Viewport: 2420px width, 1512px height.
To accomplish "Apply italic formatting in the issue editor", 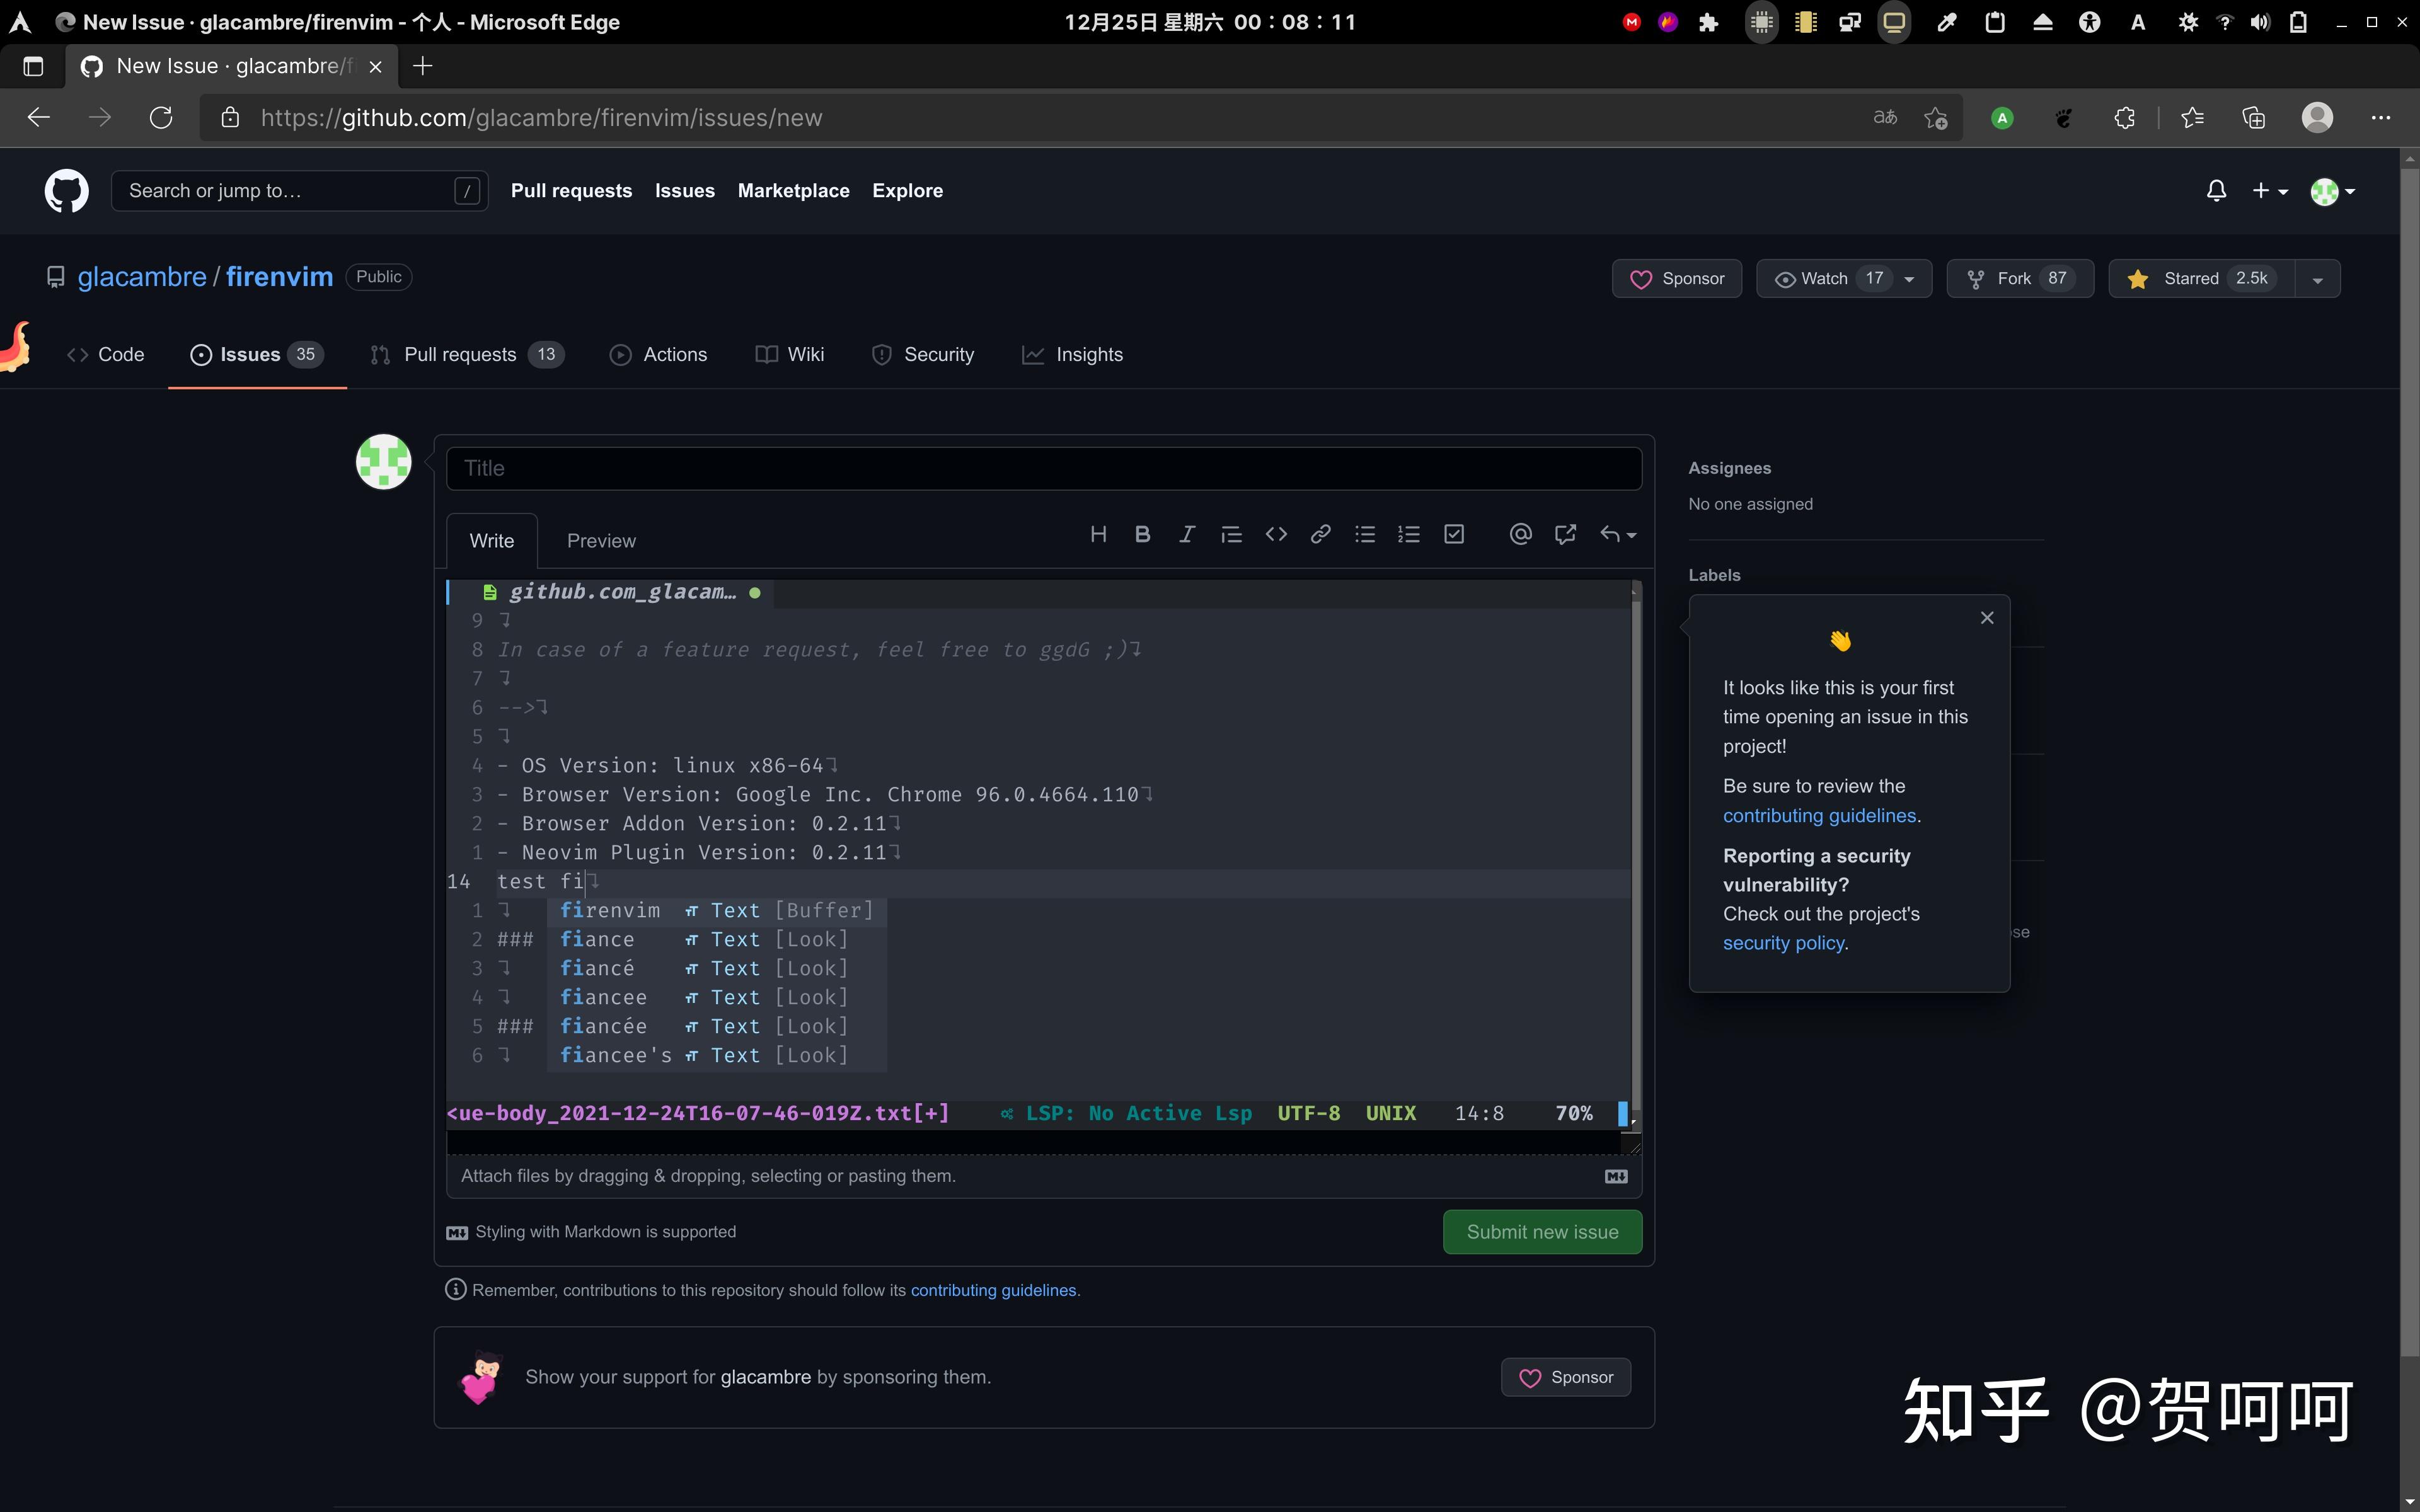I will pos(1186,534).
